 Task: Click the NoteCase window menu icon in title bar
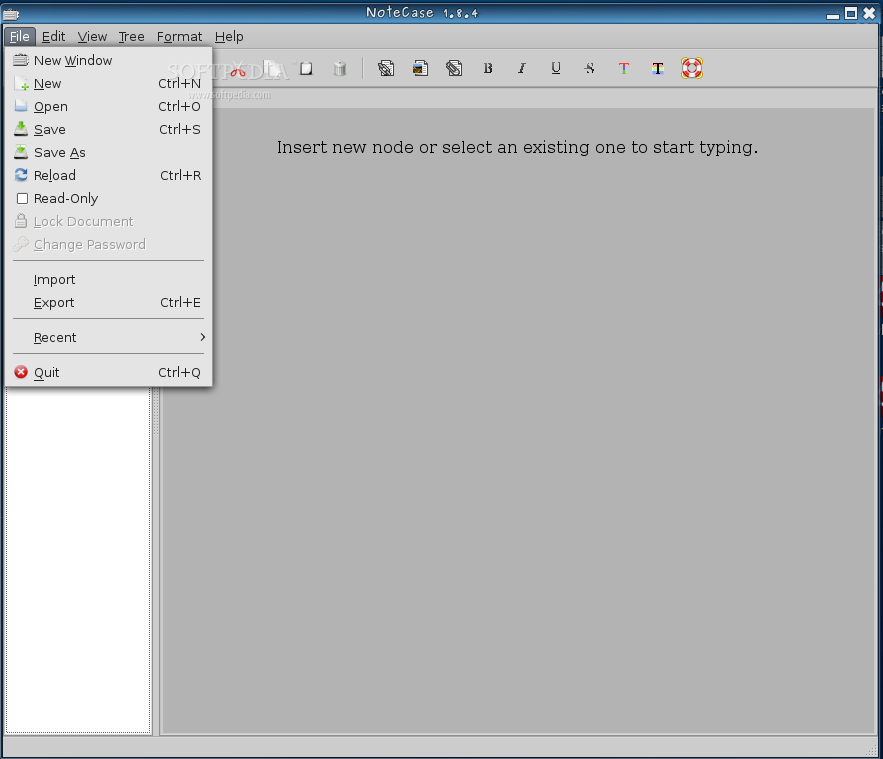pos(11,14)
